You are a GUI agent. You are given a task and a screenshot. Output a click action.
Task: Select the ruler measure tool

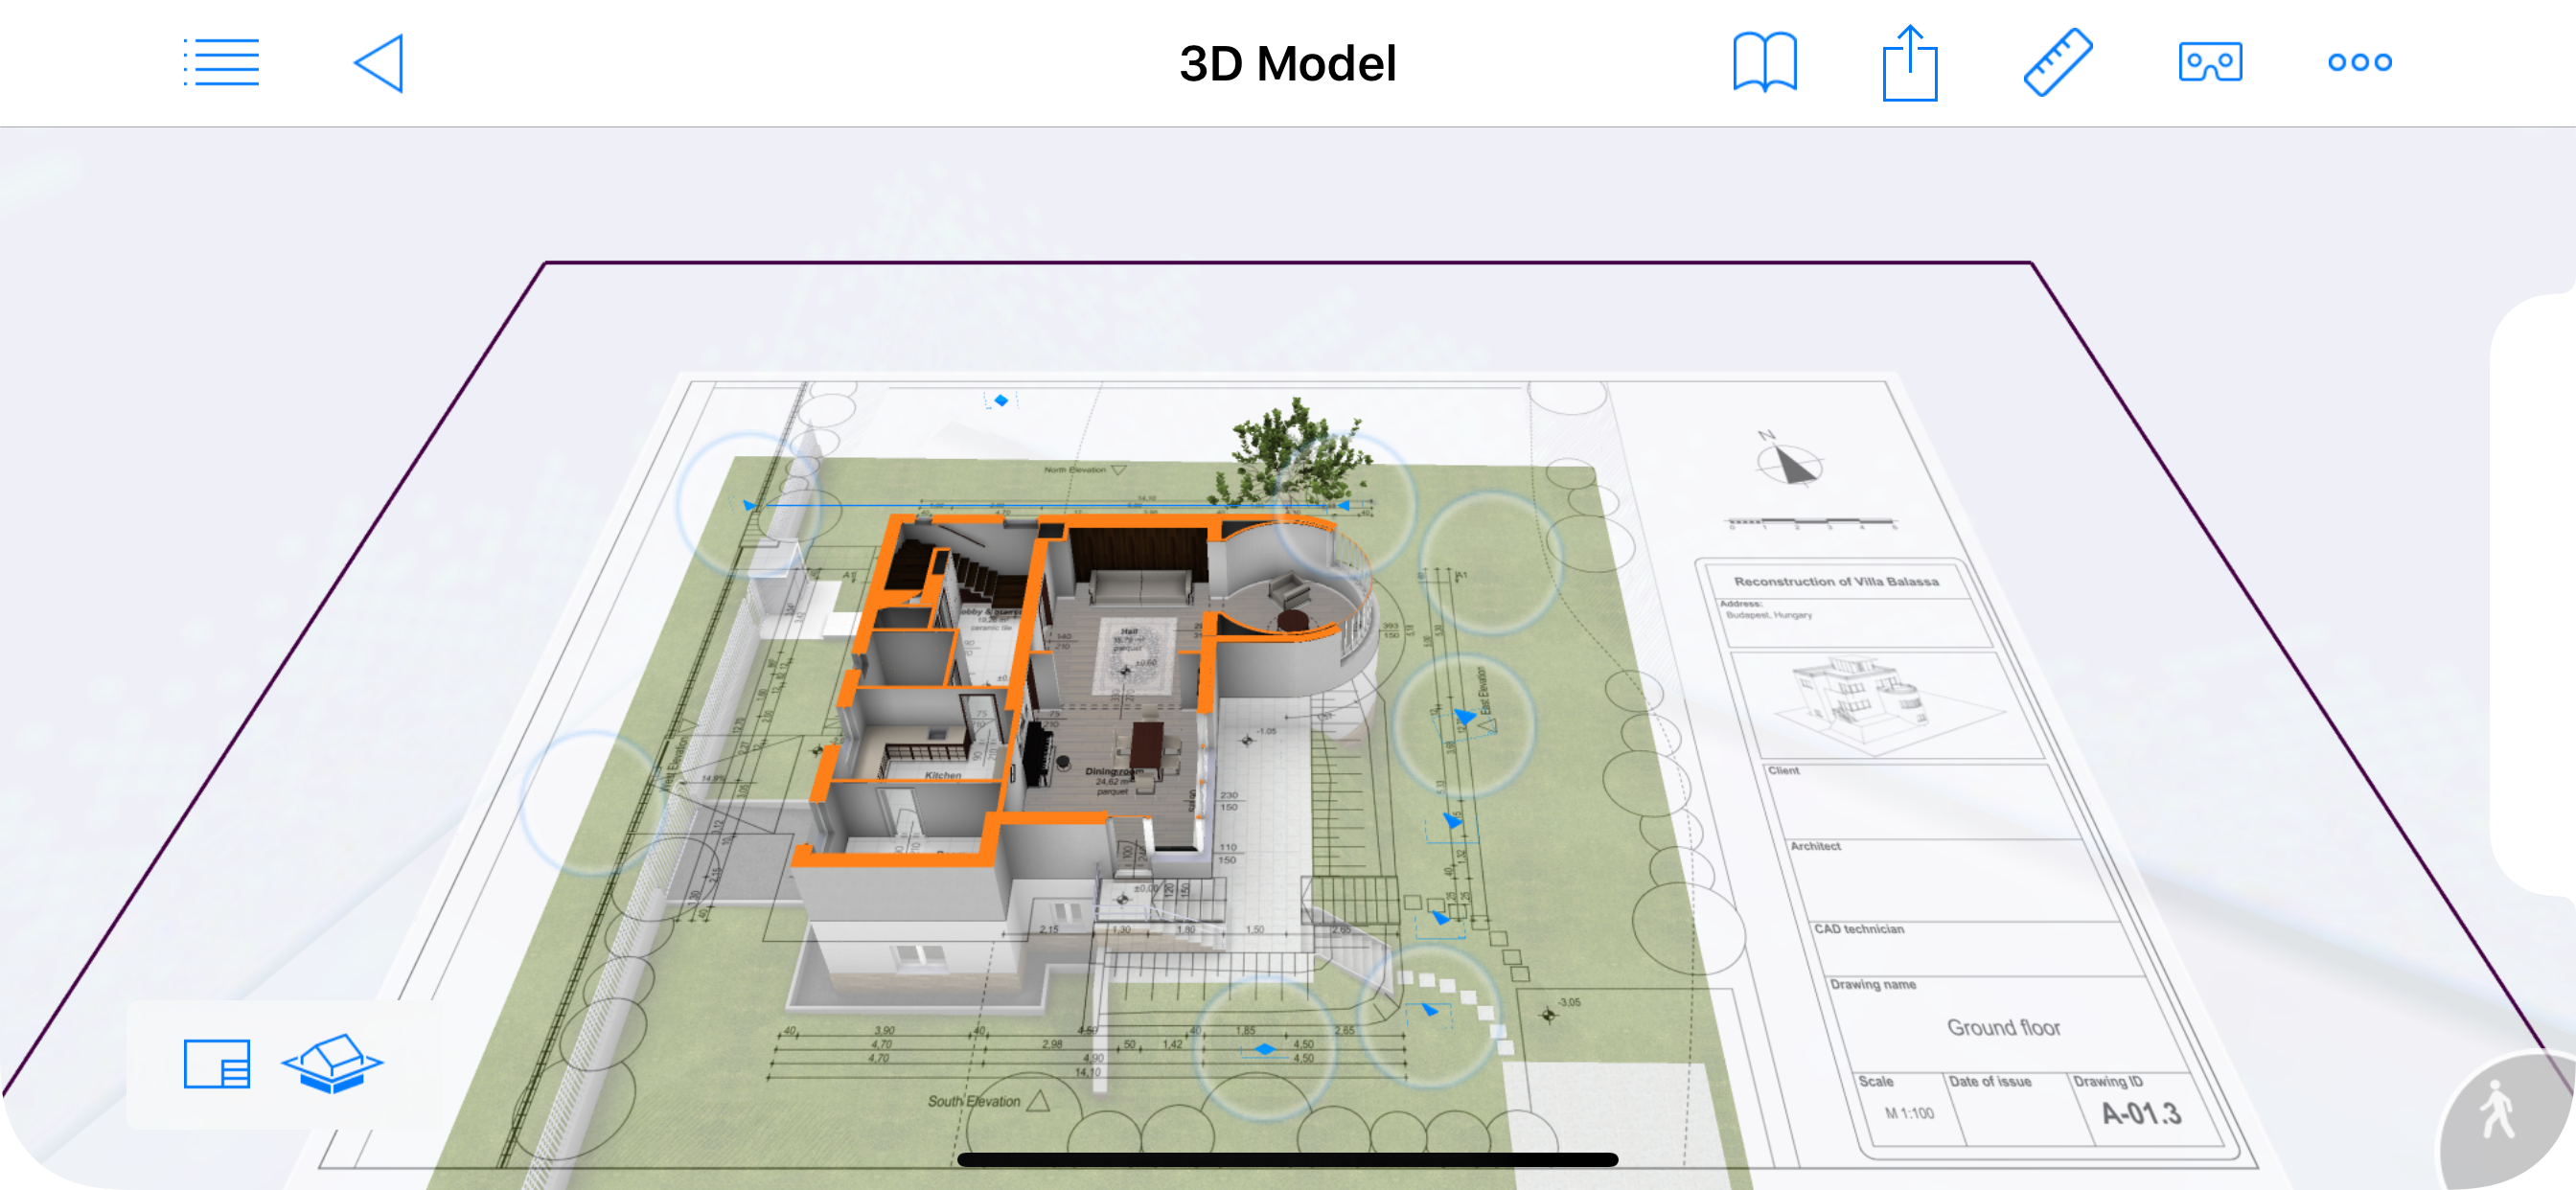pos(2058,63)
